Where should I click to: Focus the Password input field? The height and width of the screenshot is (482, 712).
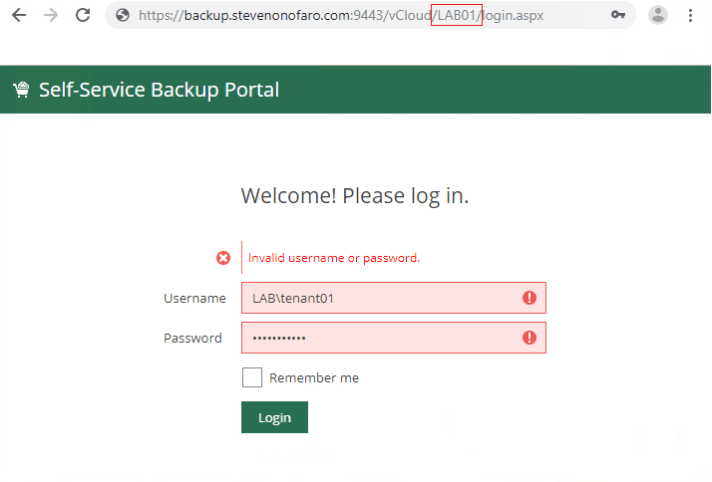(380, 338)
